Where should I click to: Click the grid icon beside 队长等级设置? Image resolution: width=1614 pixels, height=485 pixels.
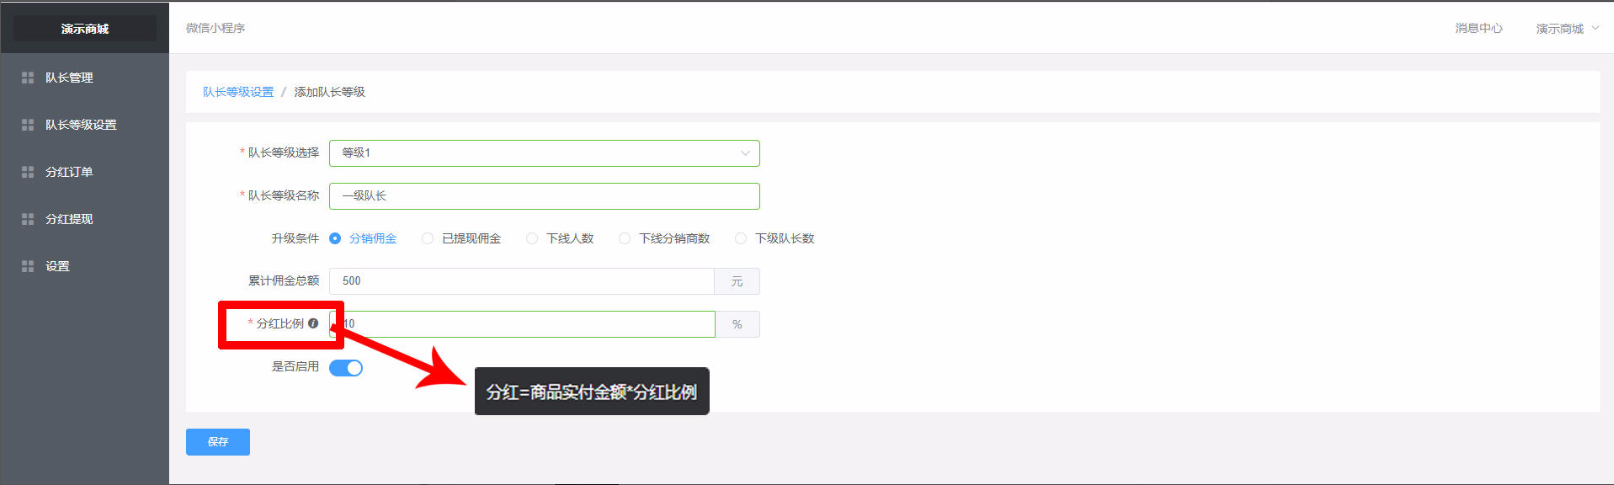click(x=28, y=125)
